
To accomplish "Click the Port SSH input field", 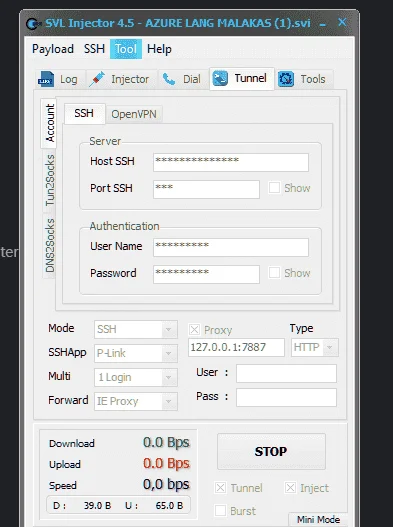I will (x=206, y=189).
